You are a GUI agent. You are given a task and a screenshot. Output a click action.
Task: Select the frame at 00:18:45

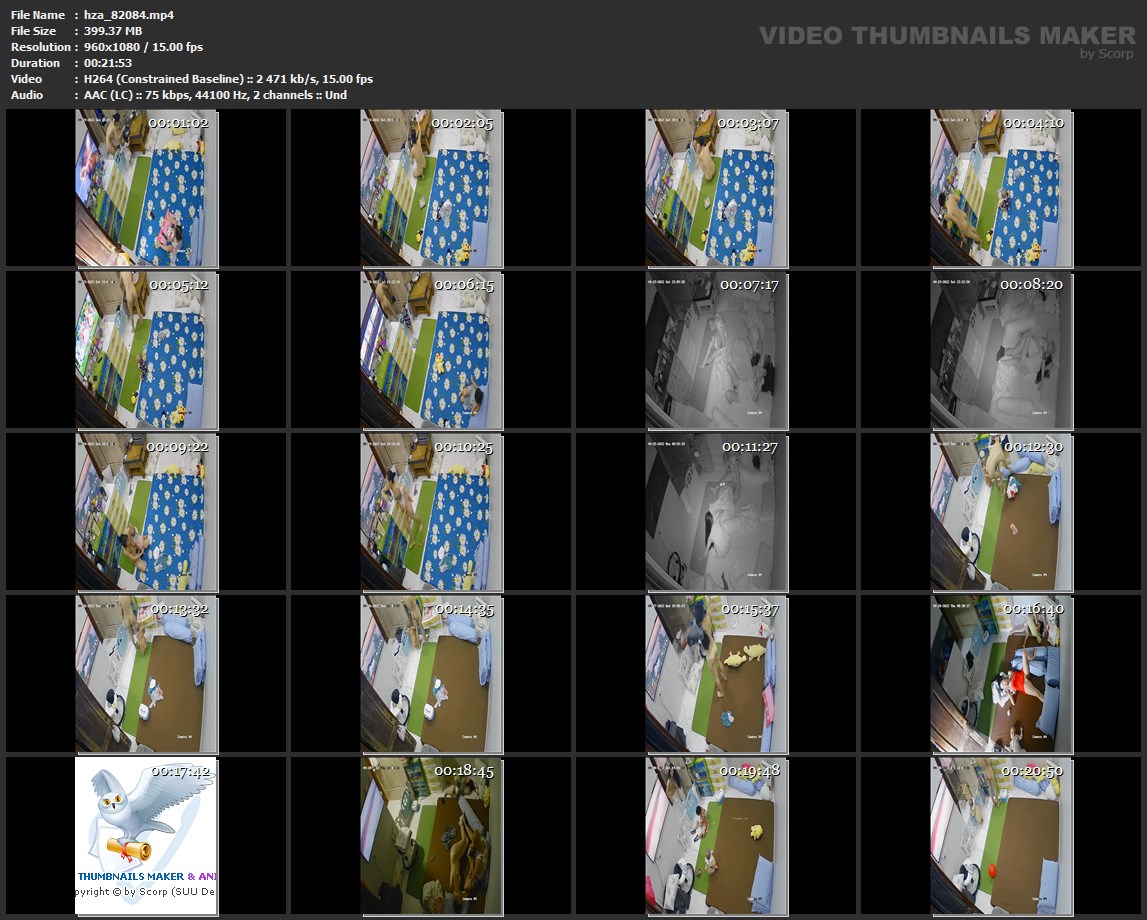point(431,836)
